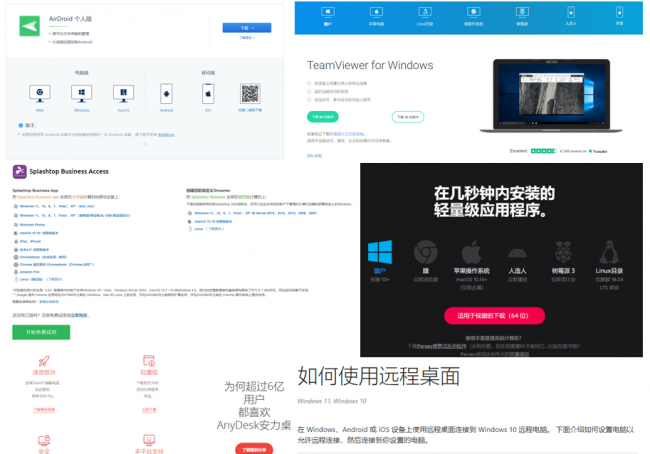The image size is (650, 454).
Task: Select the AirDroid Web monitor icon
Action: coord(40,94)
